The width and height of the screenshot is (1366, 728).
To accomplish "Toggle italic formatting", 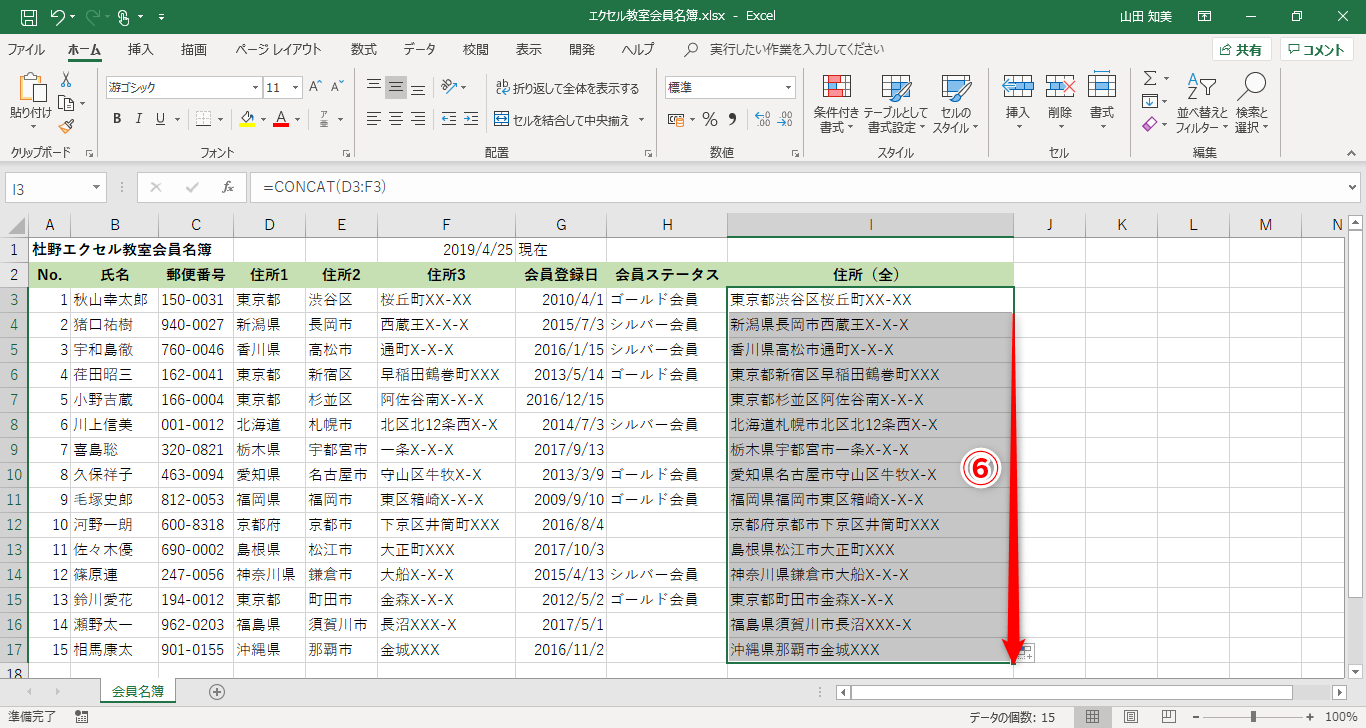I will point(139,119).
